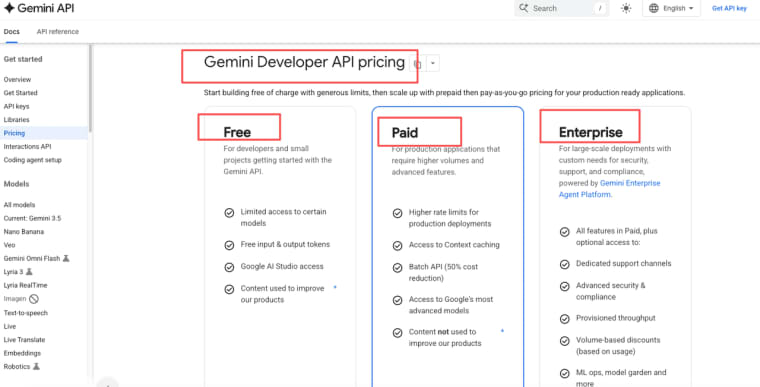Open Gemini Omni Flash sidebar item
760x387 pixels.
[x=32, y=258]
